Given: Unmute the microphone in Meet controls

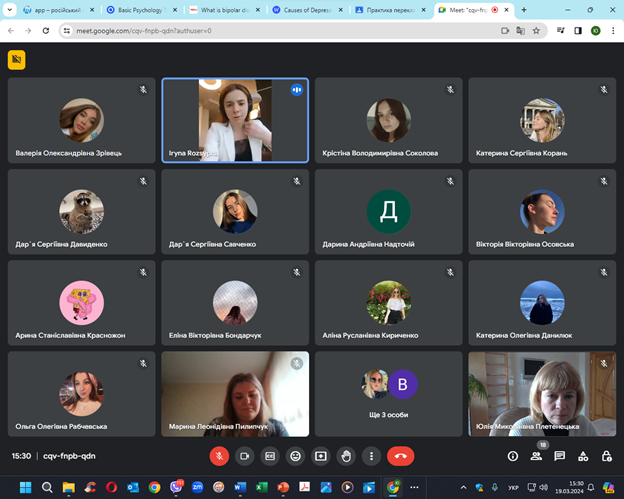Looking at the screenshot, I should [x=219, y=455].
